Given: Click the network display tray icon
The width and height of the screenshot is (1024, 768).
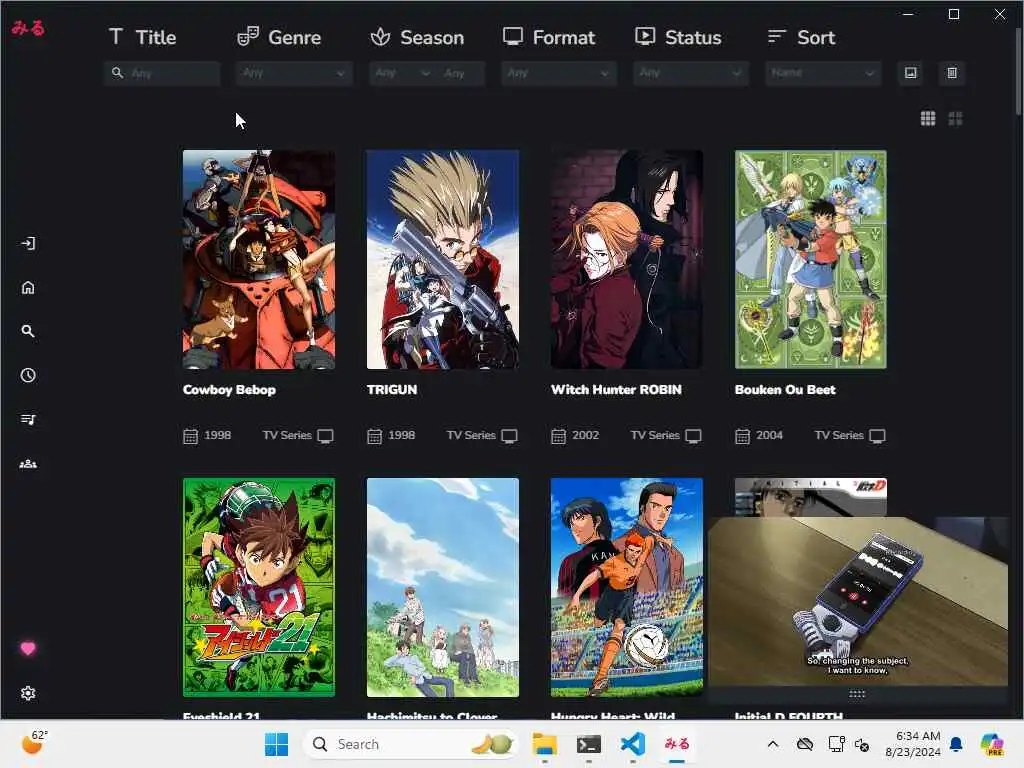Looking at the screenshot, I should 836,744.
